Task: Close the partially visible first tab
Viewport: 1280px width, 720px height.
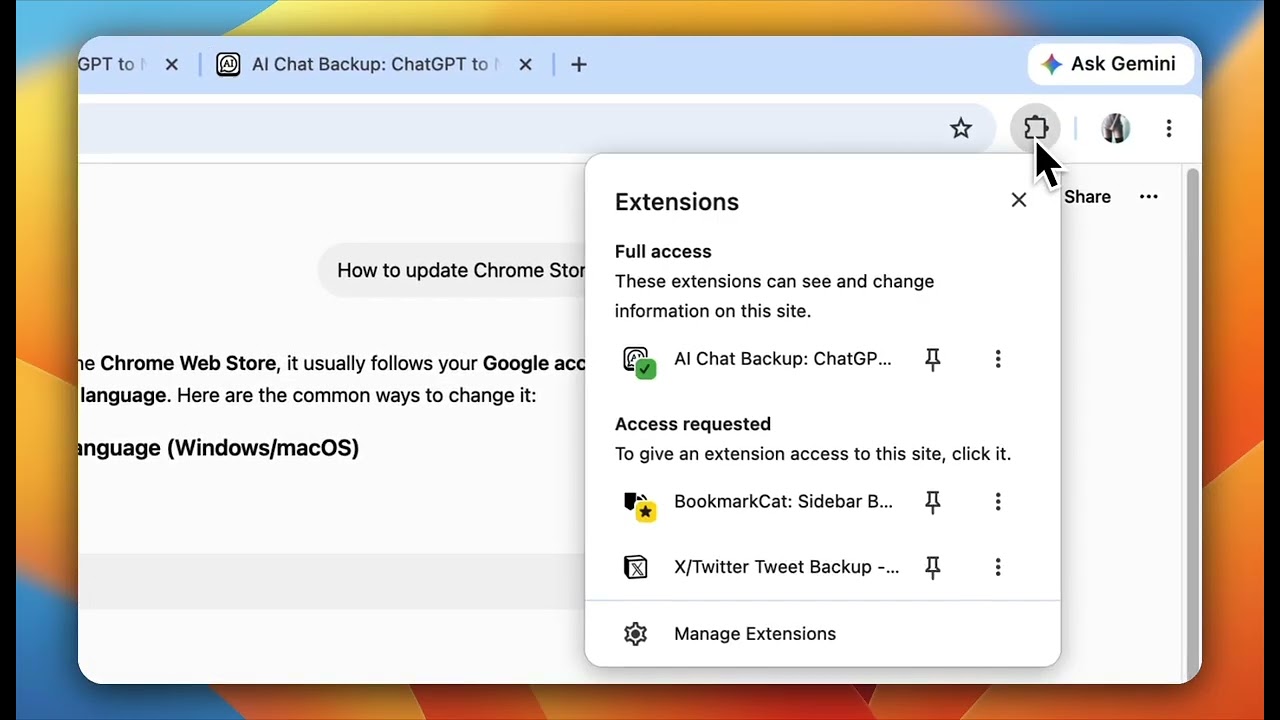Action: click(171, 64)
